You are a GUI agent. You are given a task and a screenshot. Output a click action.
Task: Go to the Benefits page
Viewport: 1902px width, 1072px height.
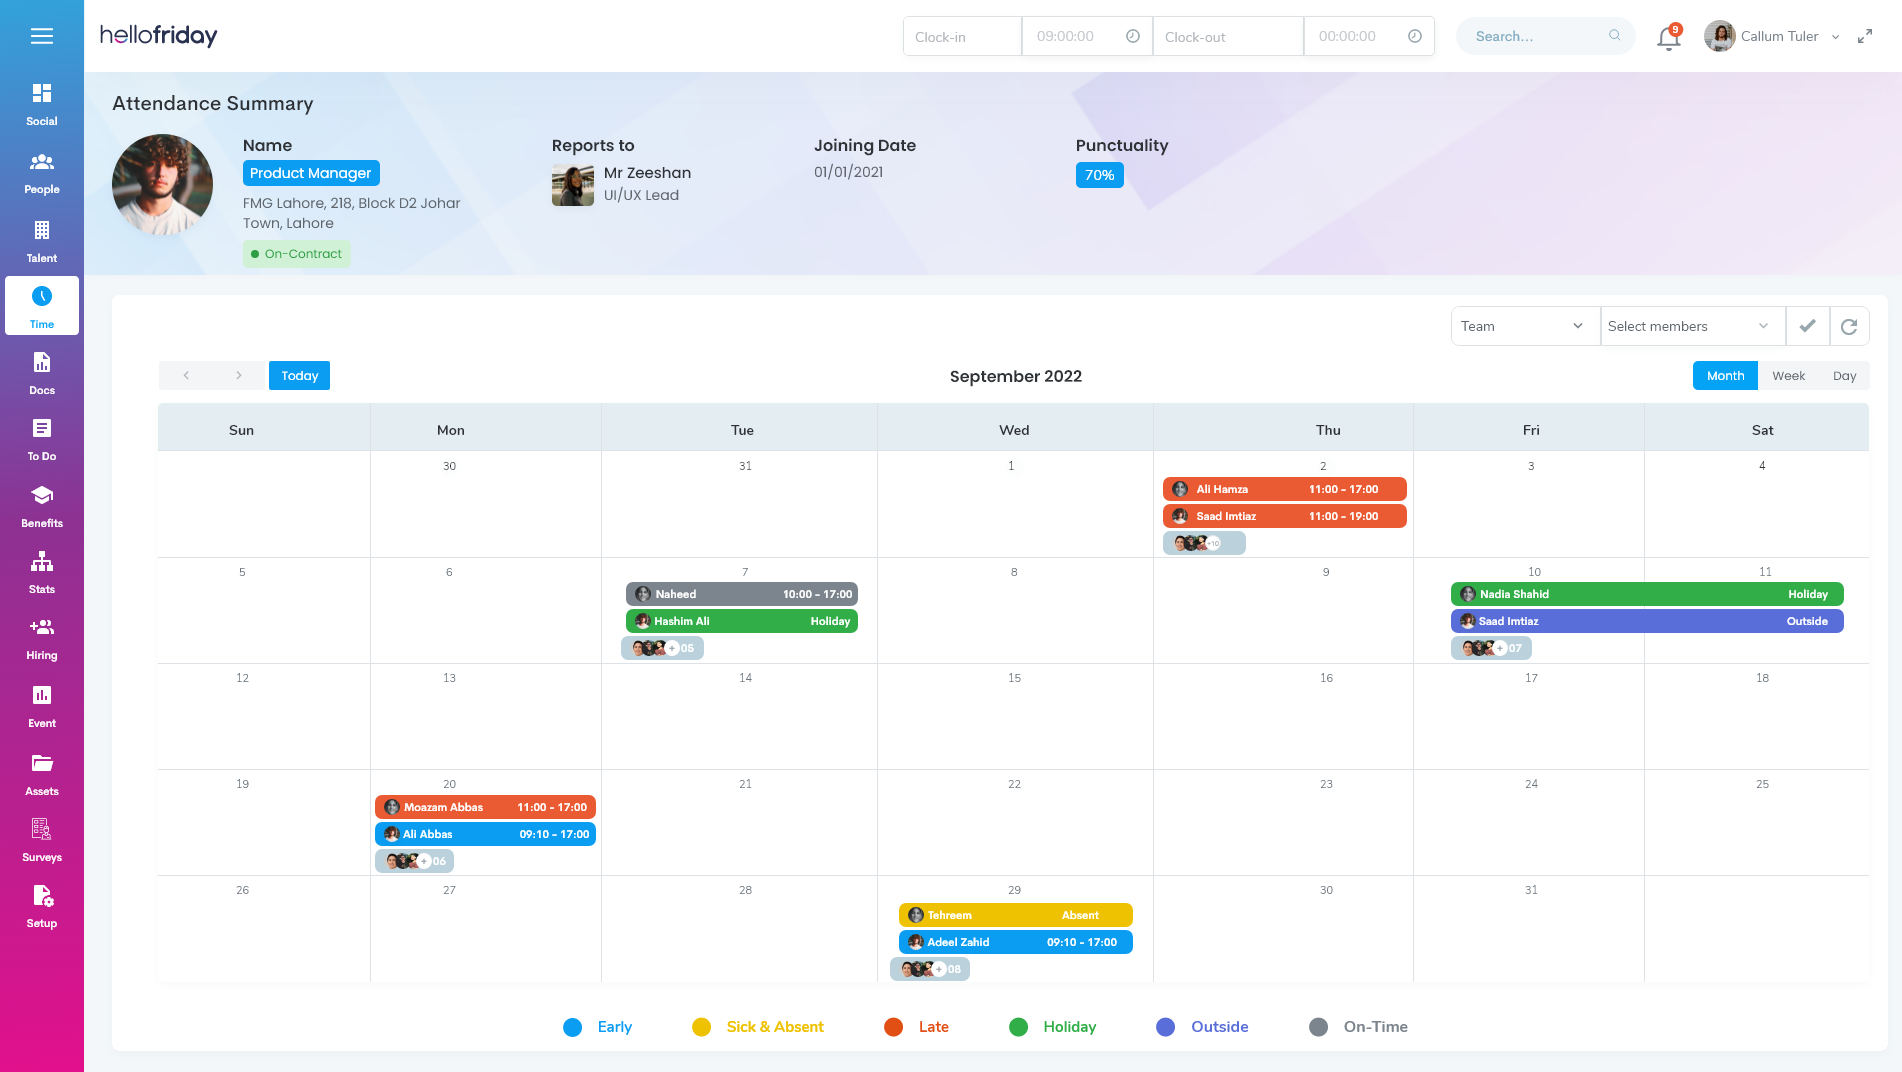pyautogui.click(x=41, y=504)
